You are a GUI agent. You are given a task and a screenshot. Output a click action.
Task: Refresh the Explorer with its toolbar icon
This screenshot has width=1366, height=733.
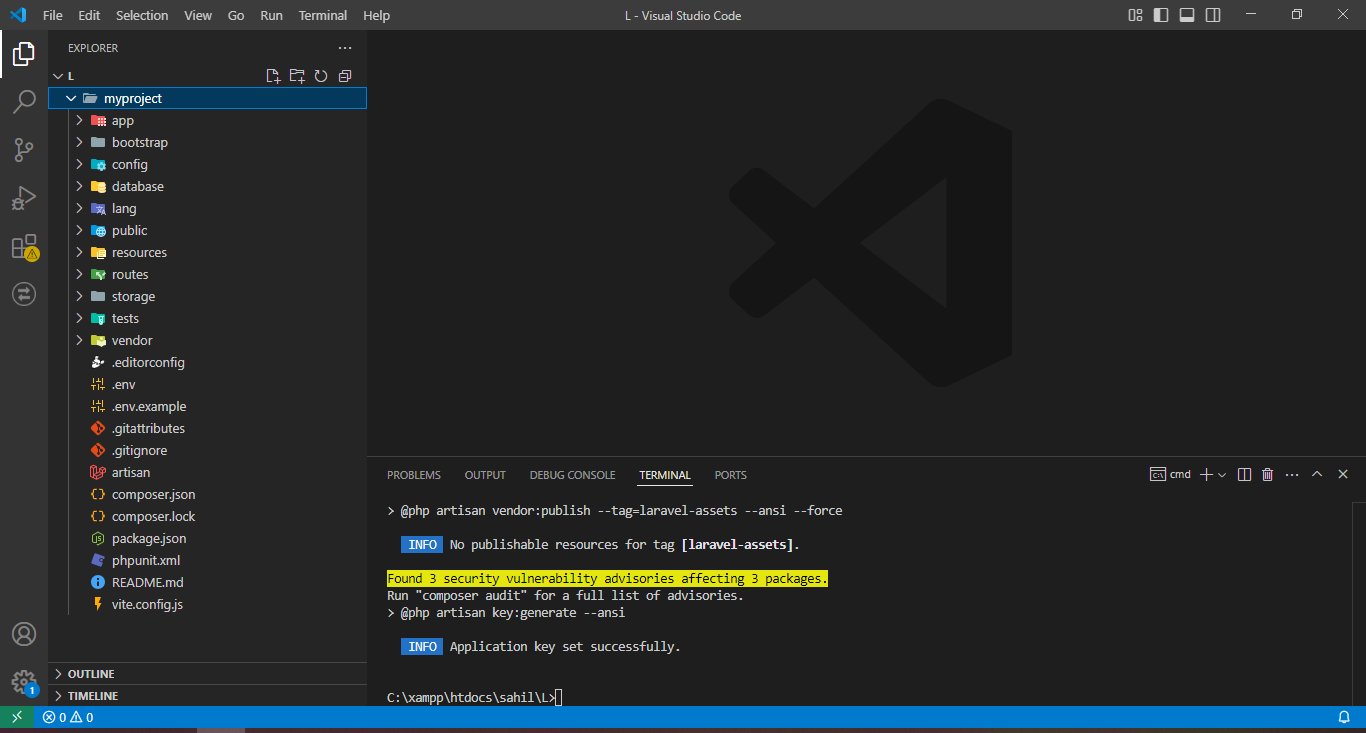(x=321, y=75)
